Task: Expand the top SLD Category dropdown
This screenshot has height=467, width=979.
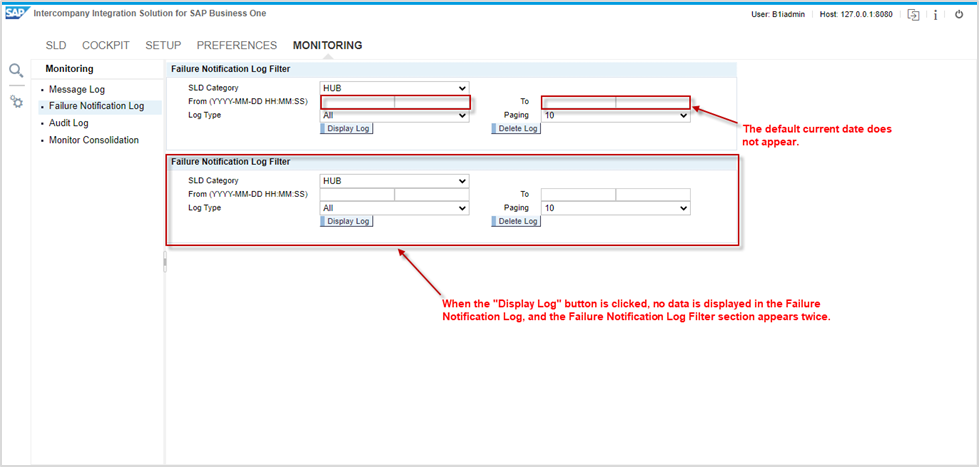Action: 394,88
